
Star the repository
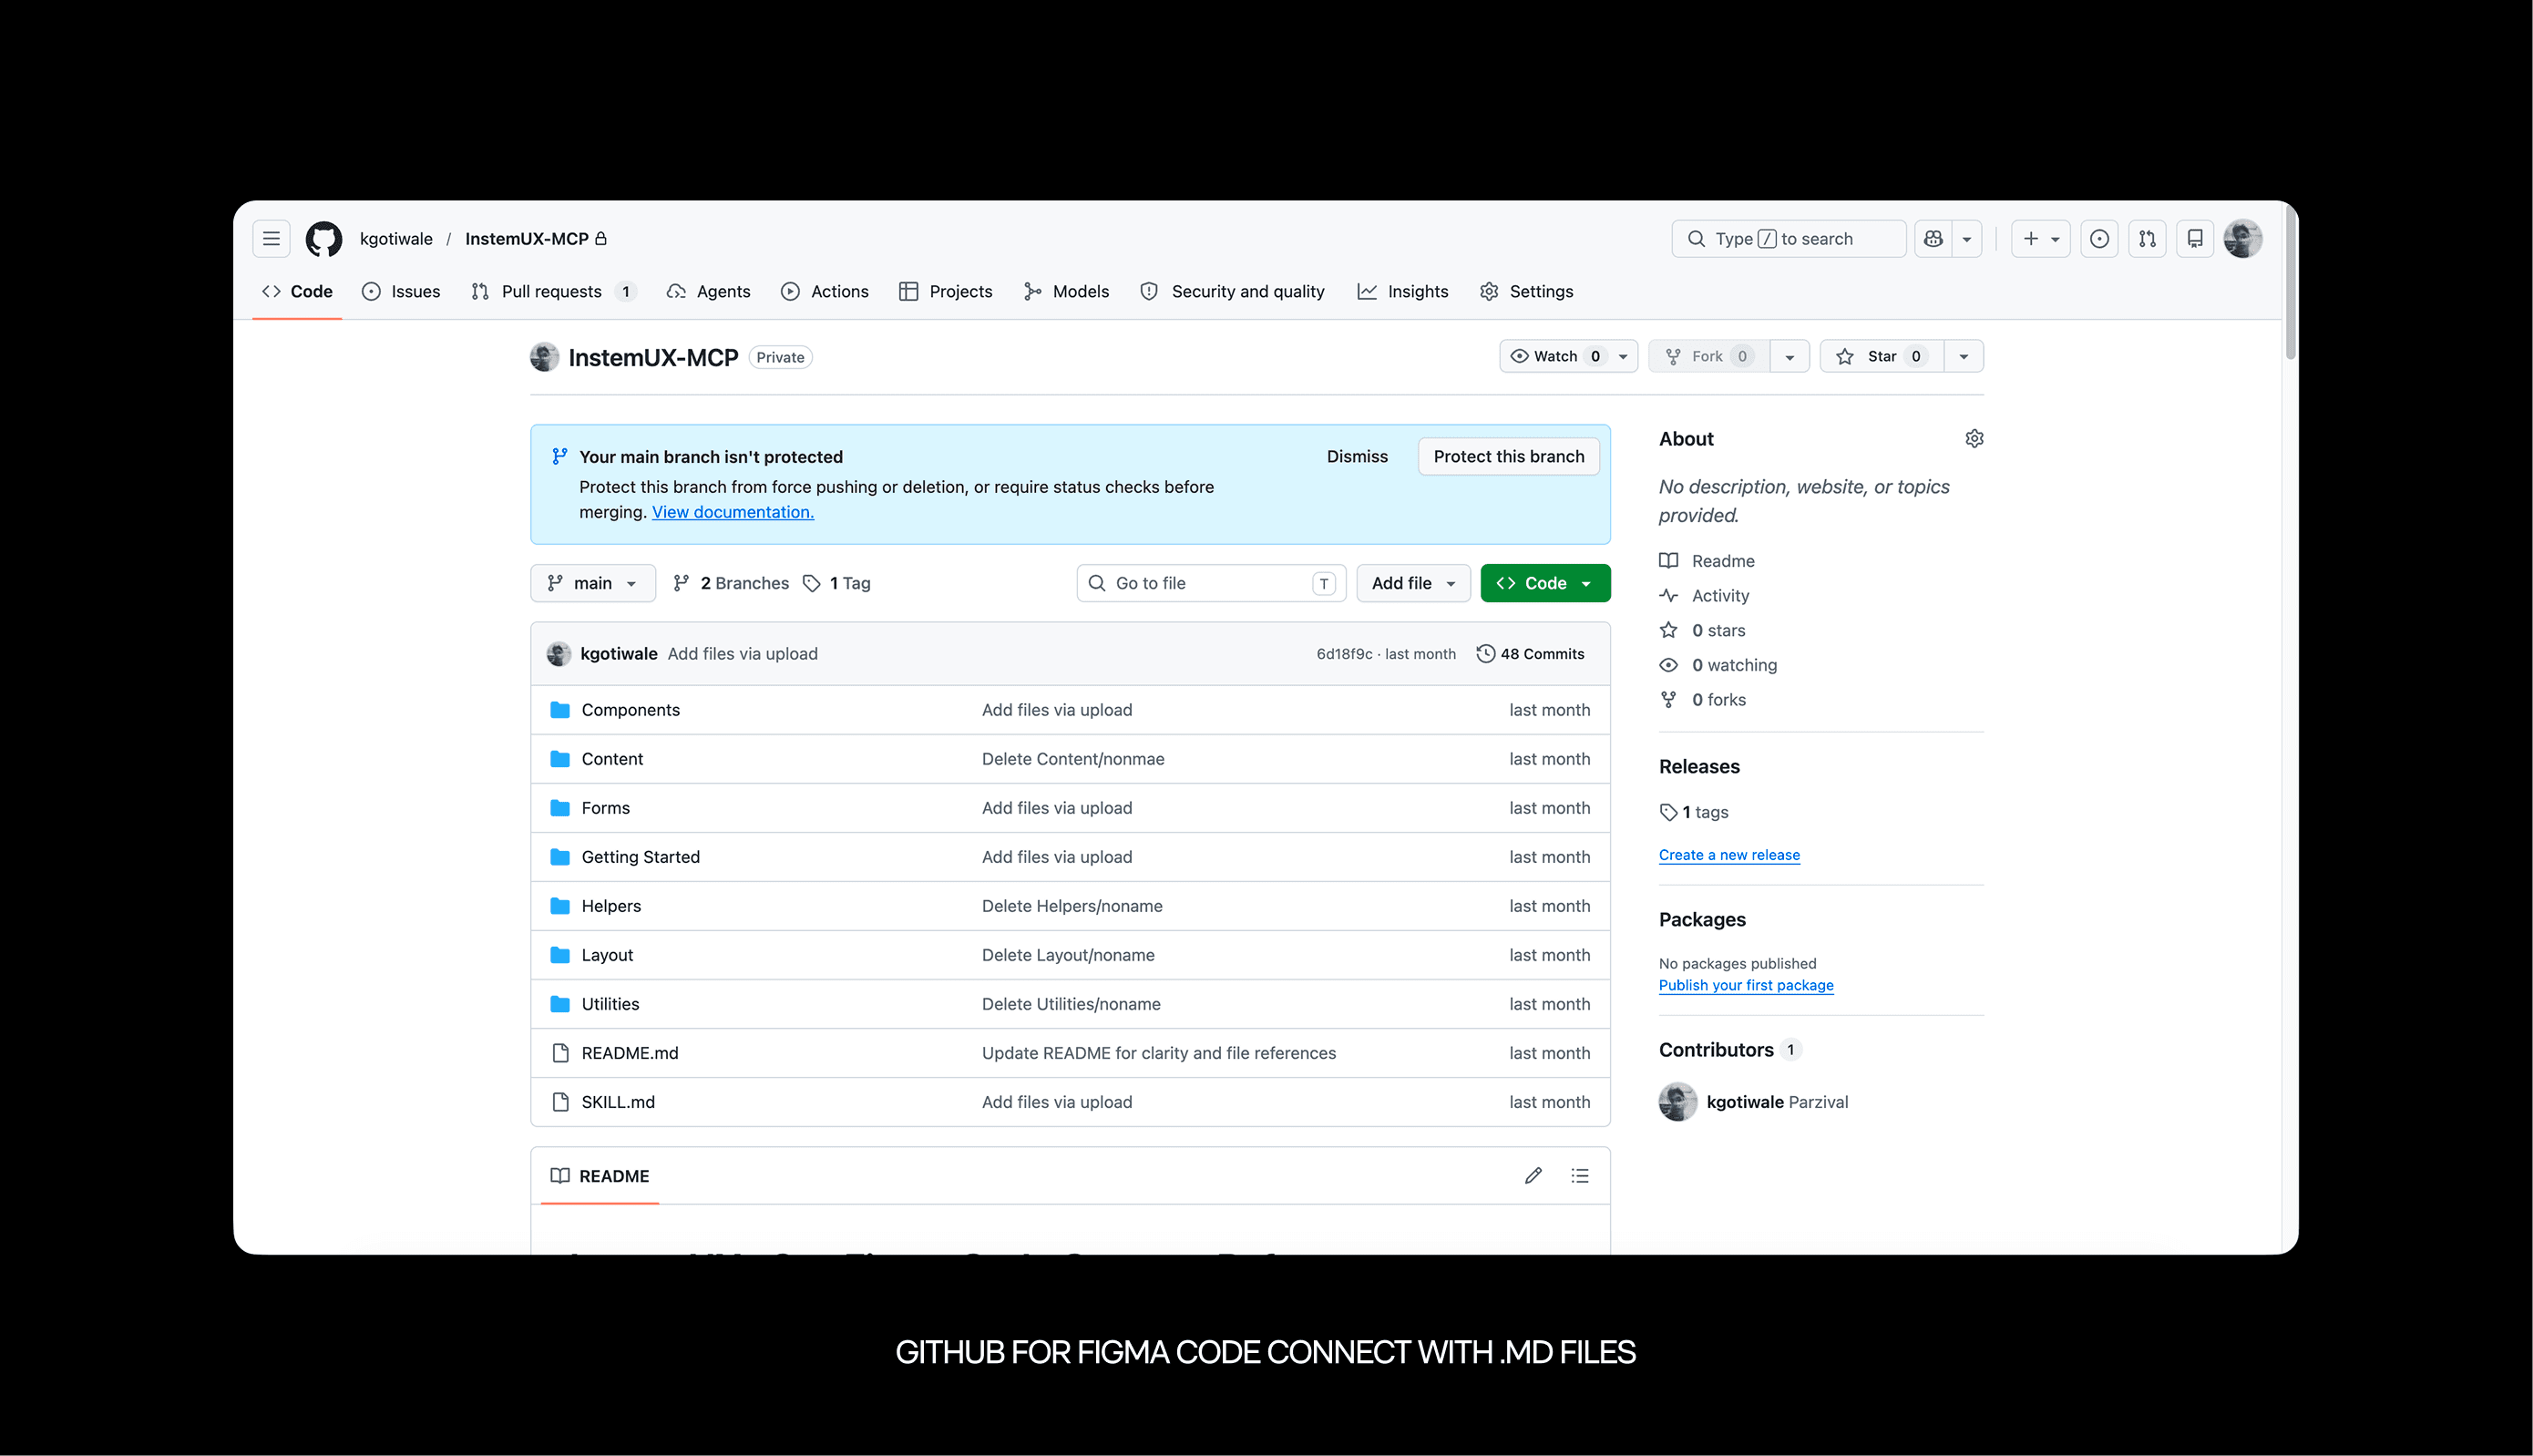coord(1882,357)
